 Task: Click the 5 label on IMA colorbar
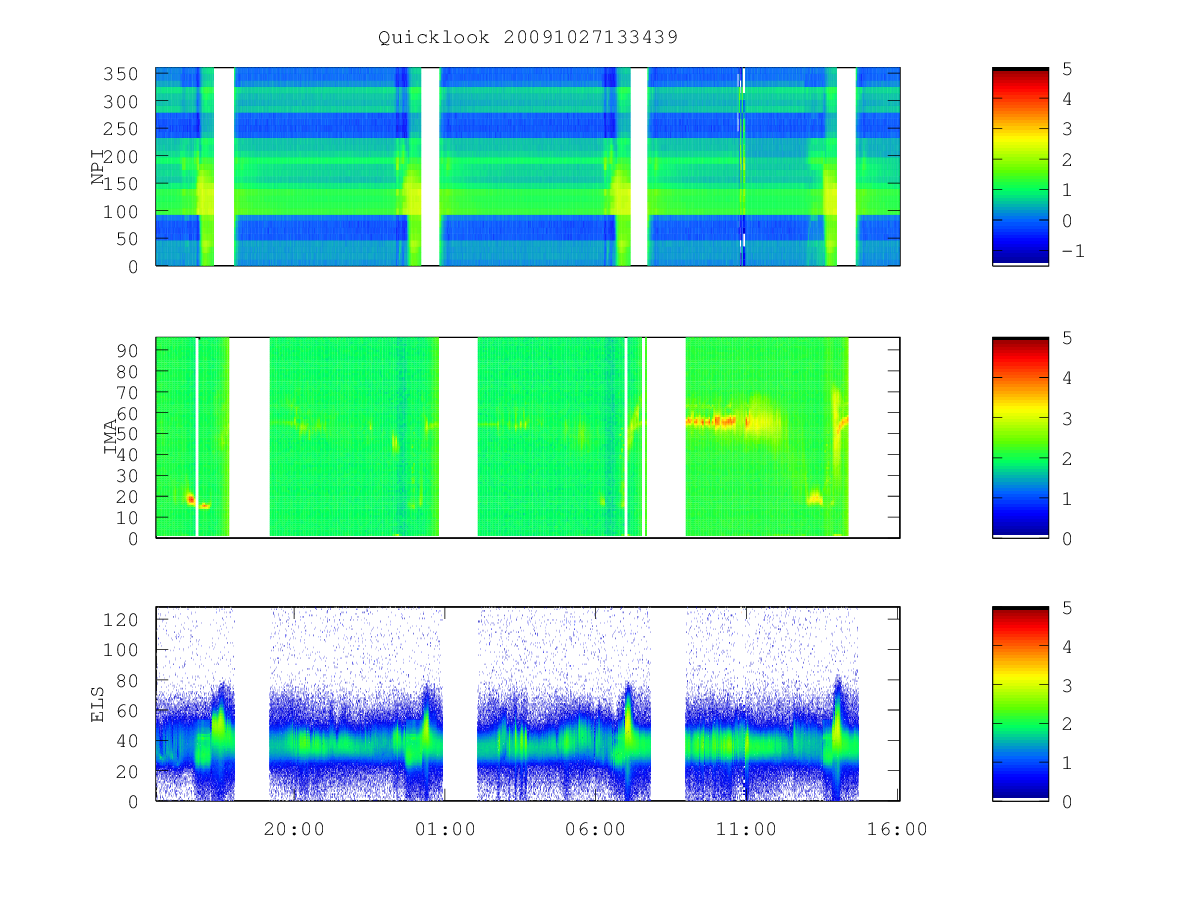coord(1066,338)
